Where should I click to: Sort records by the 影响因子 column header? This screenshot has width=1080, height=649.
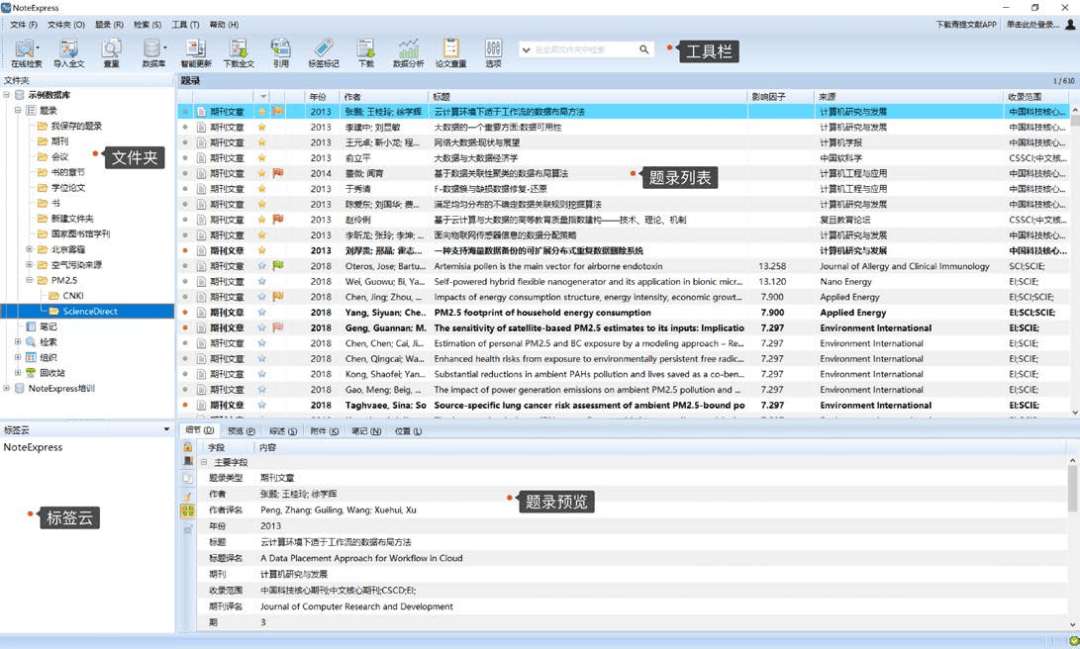click(780, 96)
